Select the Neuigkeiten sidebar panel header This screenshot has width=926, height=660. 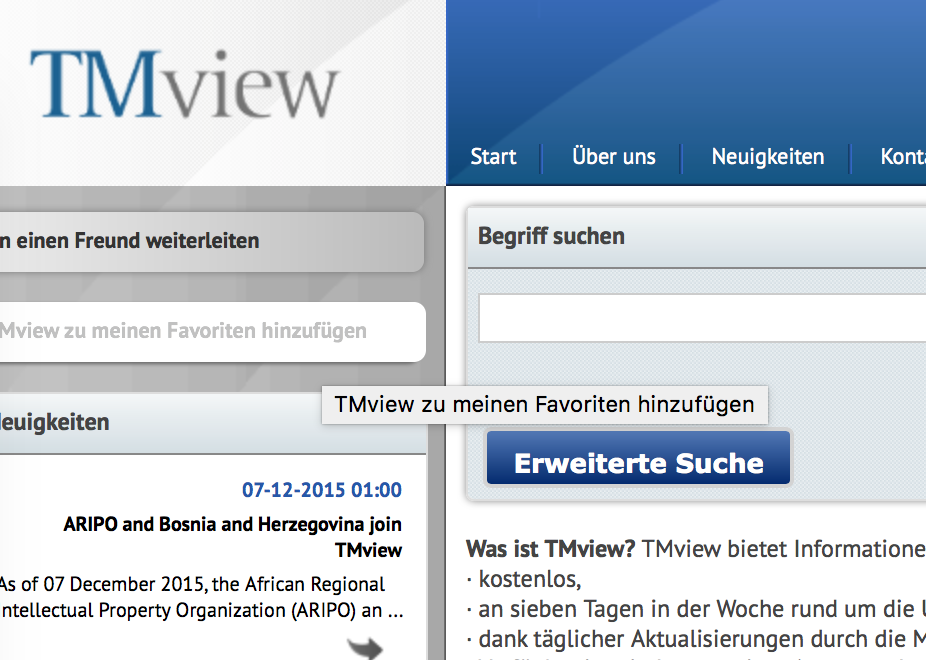(213, 423)
